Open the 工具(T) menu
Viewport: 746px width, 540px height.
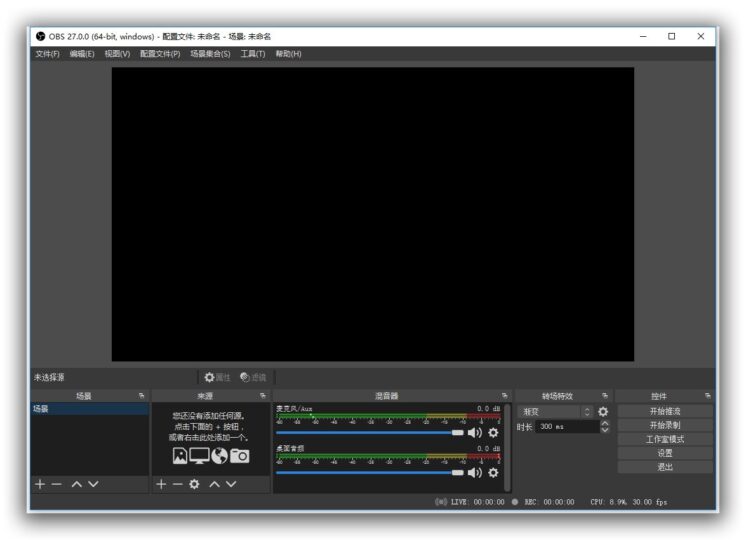pos(253,54)
